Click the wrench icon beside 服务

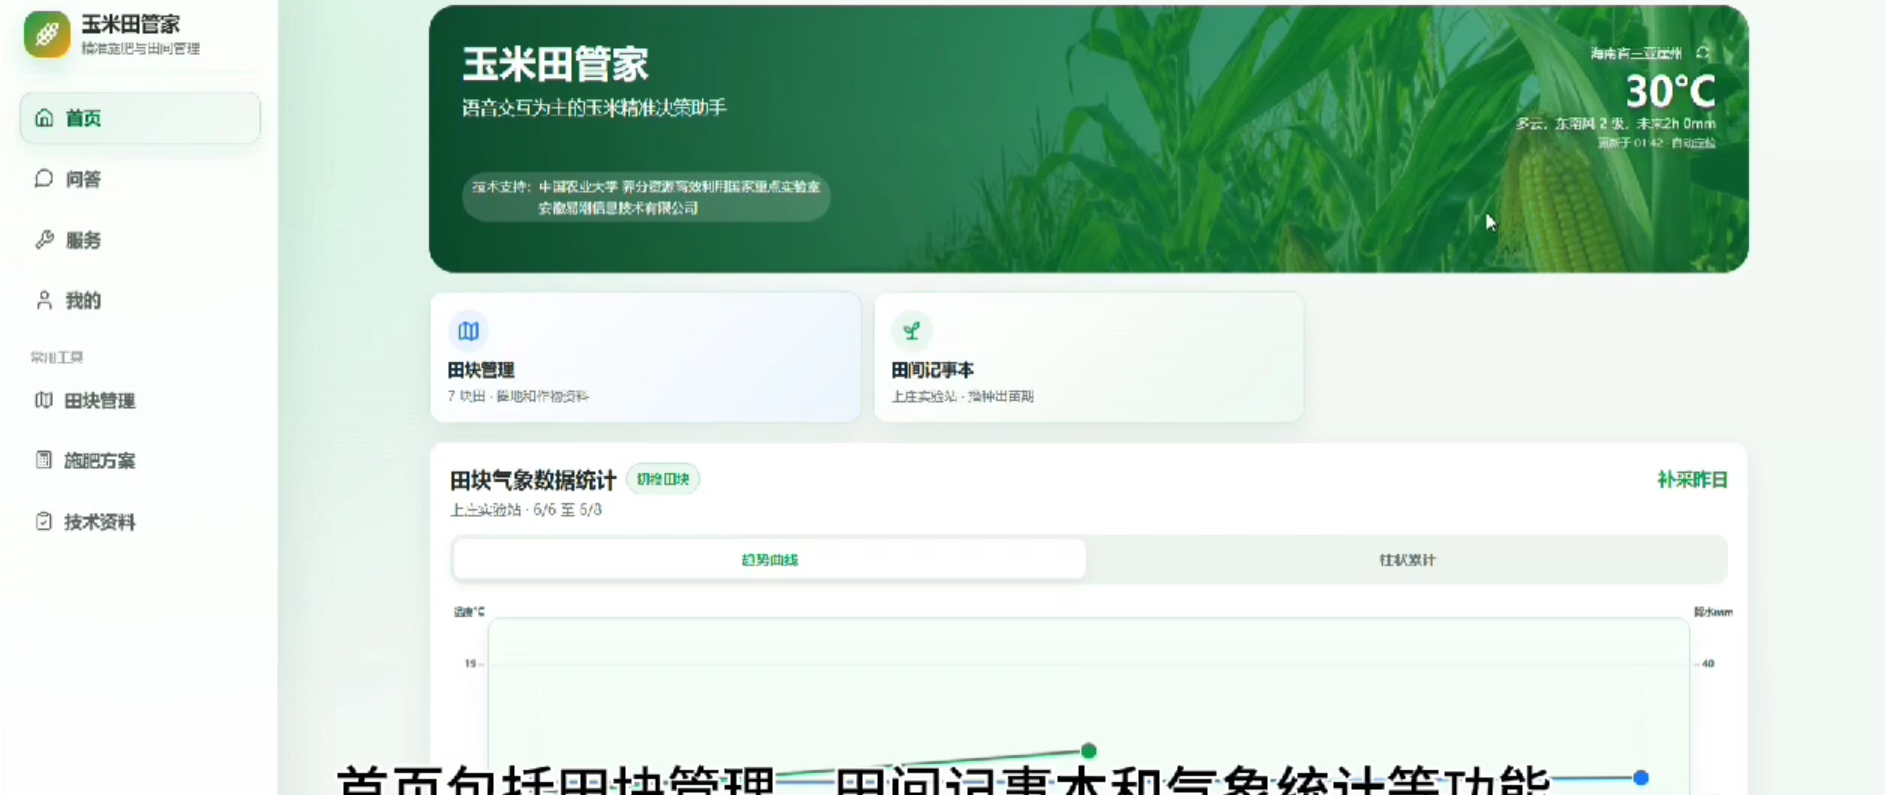coord(44,240)
